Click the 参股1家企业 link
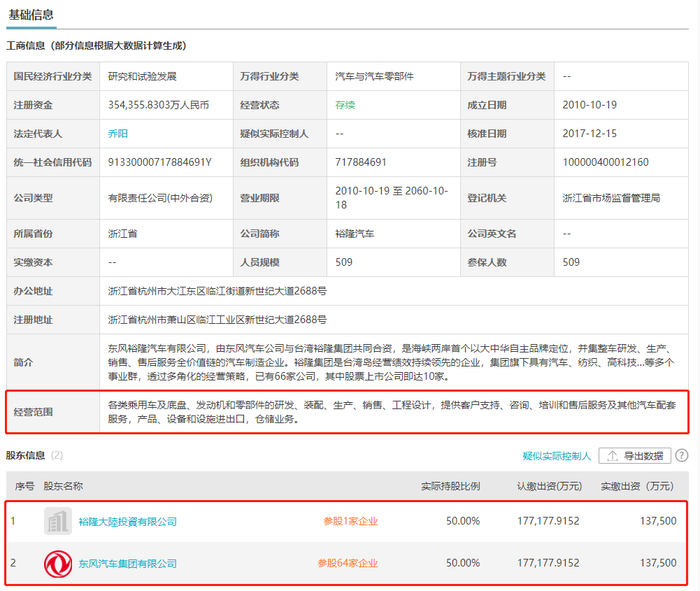Image resolution: width=700 pixels, height=591 pixels. (x=350, y=521)
